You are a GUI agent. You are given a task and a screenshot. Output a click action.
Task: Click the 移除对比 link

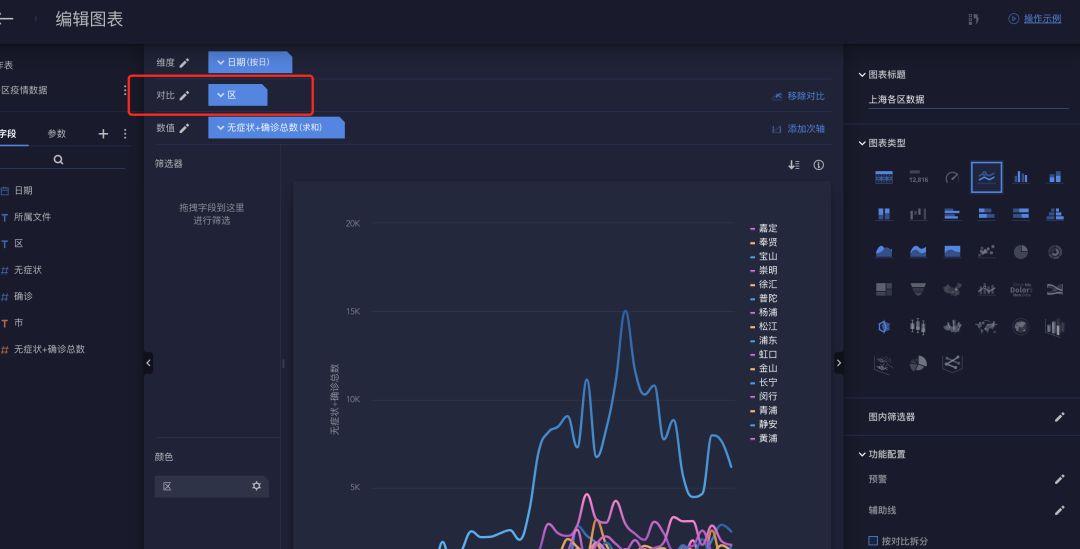click(x=798, y=96)
